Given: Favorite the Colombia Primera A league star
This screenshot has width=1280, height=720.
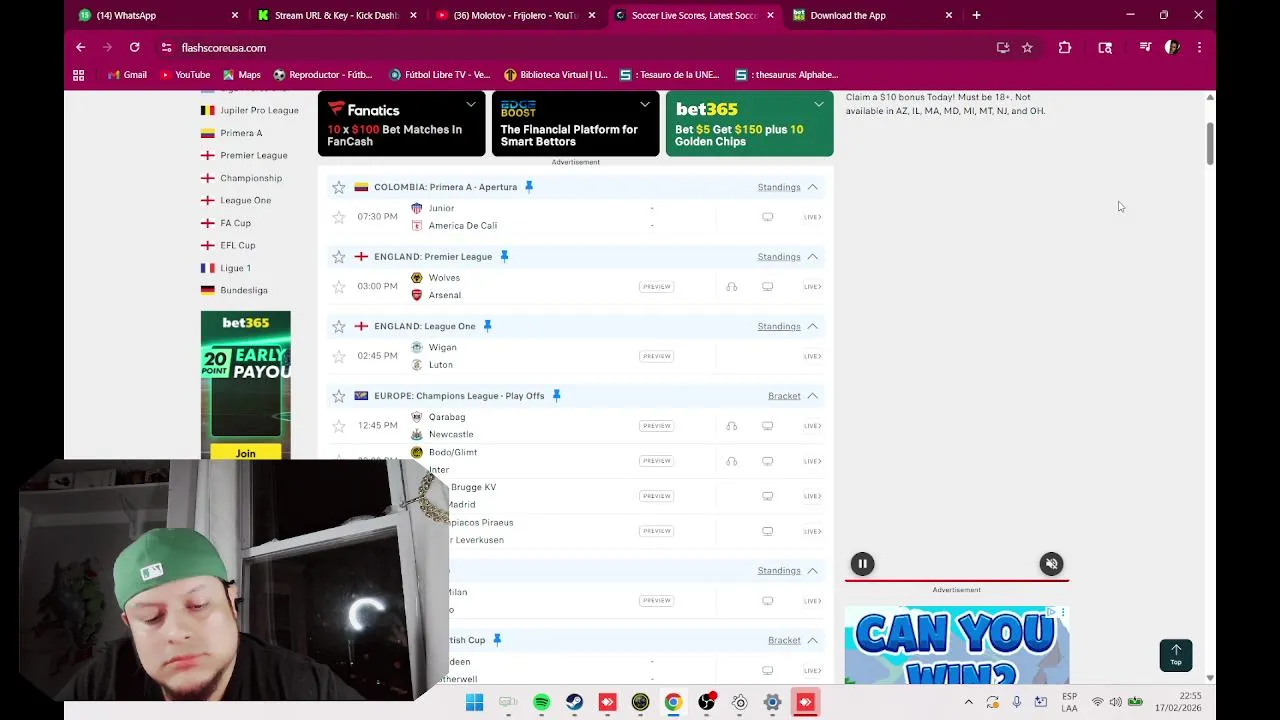Looking at the screenshot, I should pyautogui.click(x=339, y=187).
